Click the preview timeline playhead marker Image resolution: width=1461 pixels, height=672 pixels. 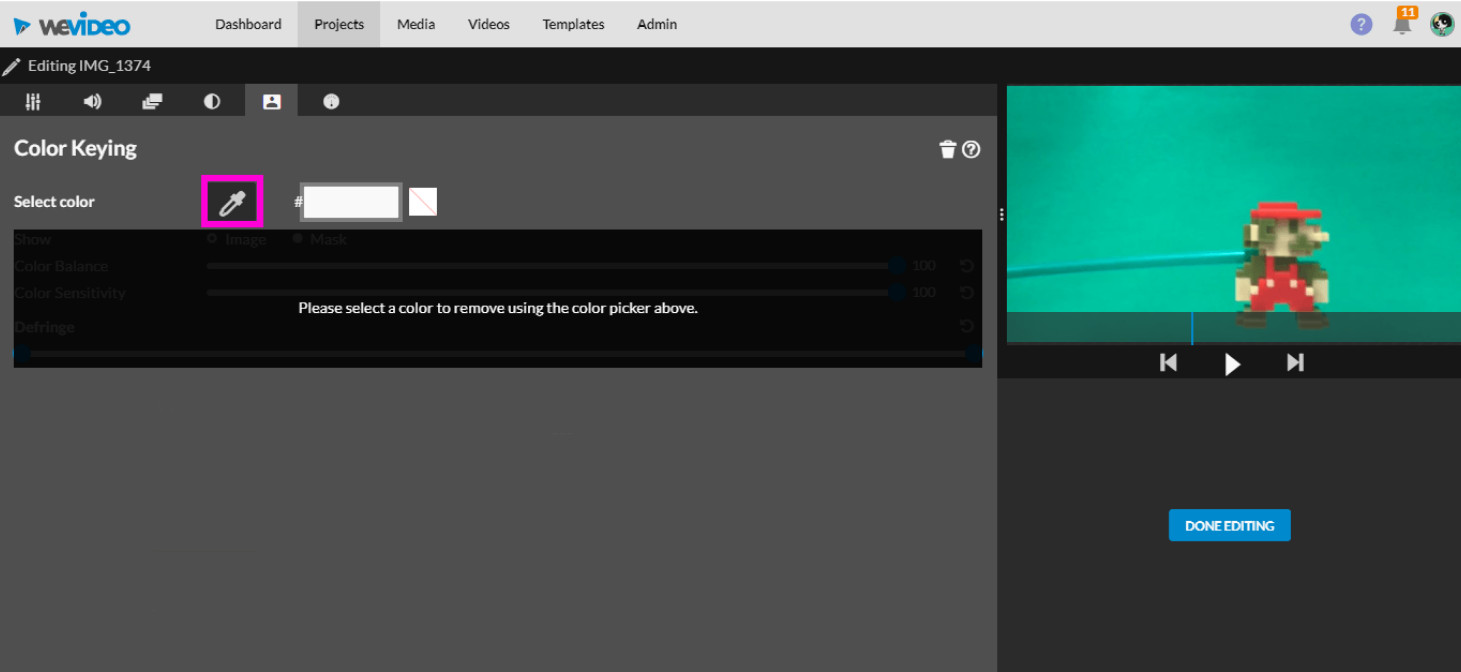click(x=1192, y=327)
